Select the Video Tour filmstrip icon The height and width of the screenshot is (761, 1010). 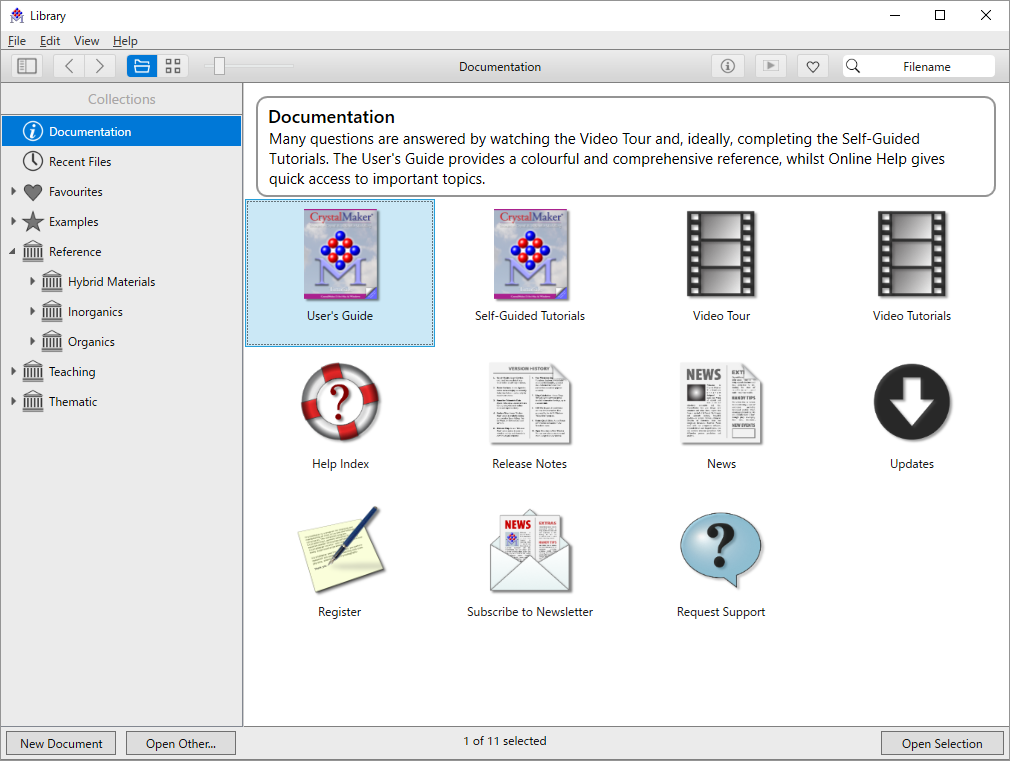[721, 253]
